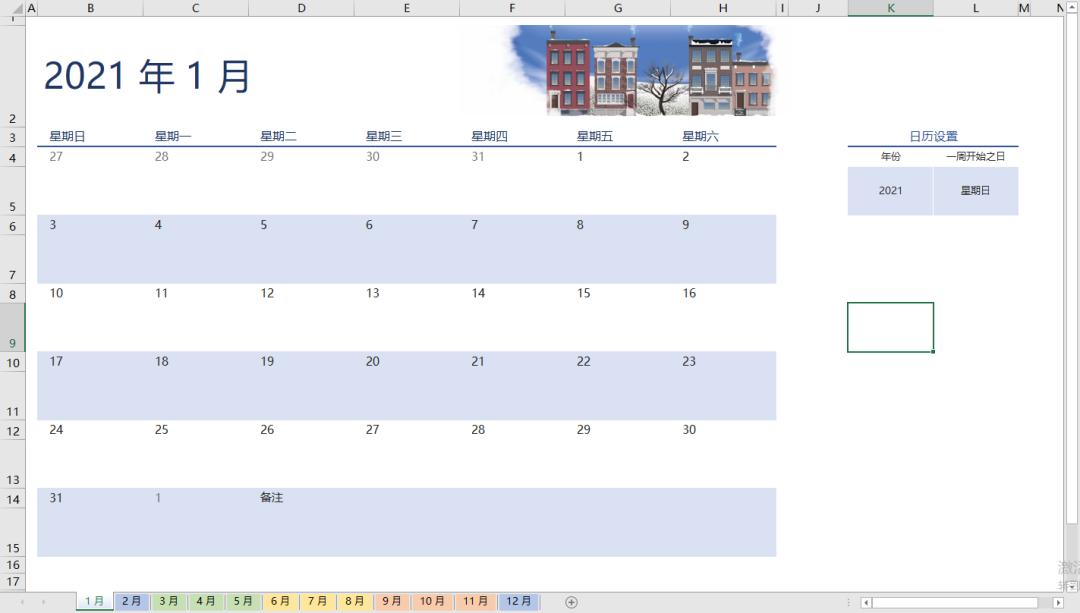Select column H header
The image size is (1080, 613).
tap(723, 8)
